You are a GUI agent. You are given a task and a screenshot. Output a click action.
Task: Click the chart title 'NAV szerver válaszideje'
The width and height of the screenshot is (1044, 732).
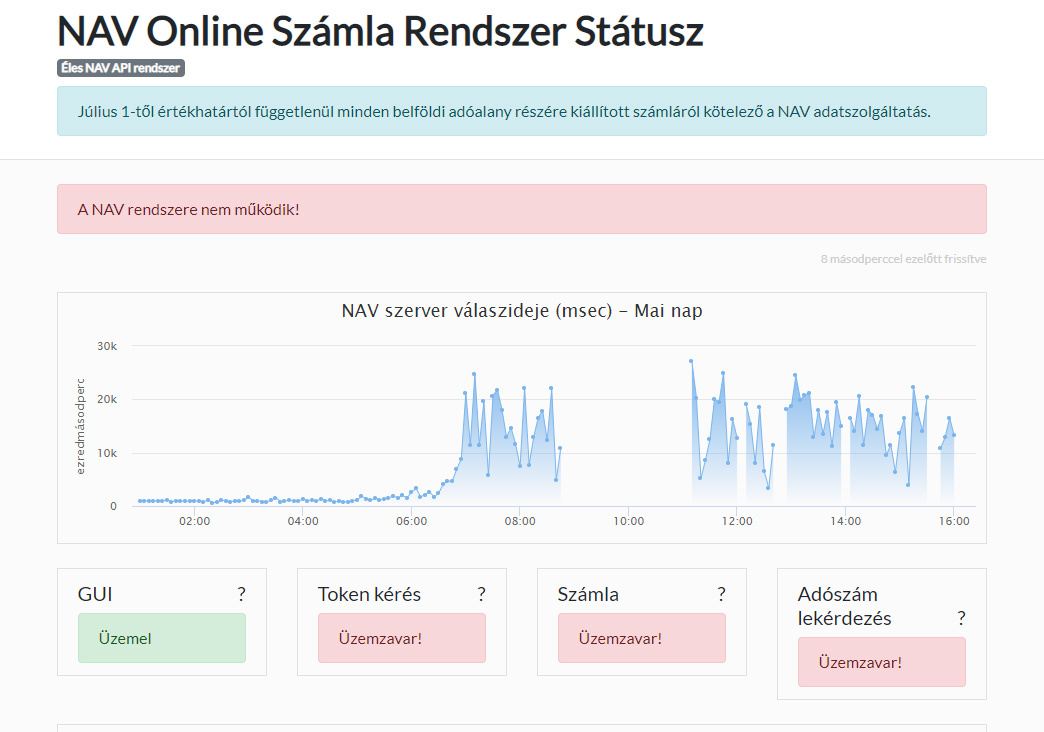(521, 311)
